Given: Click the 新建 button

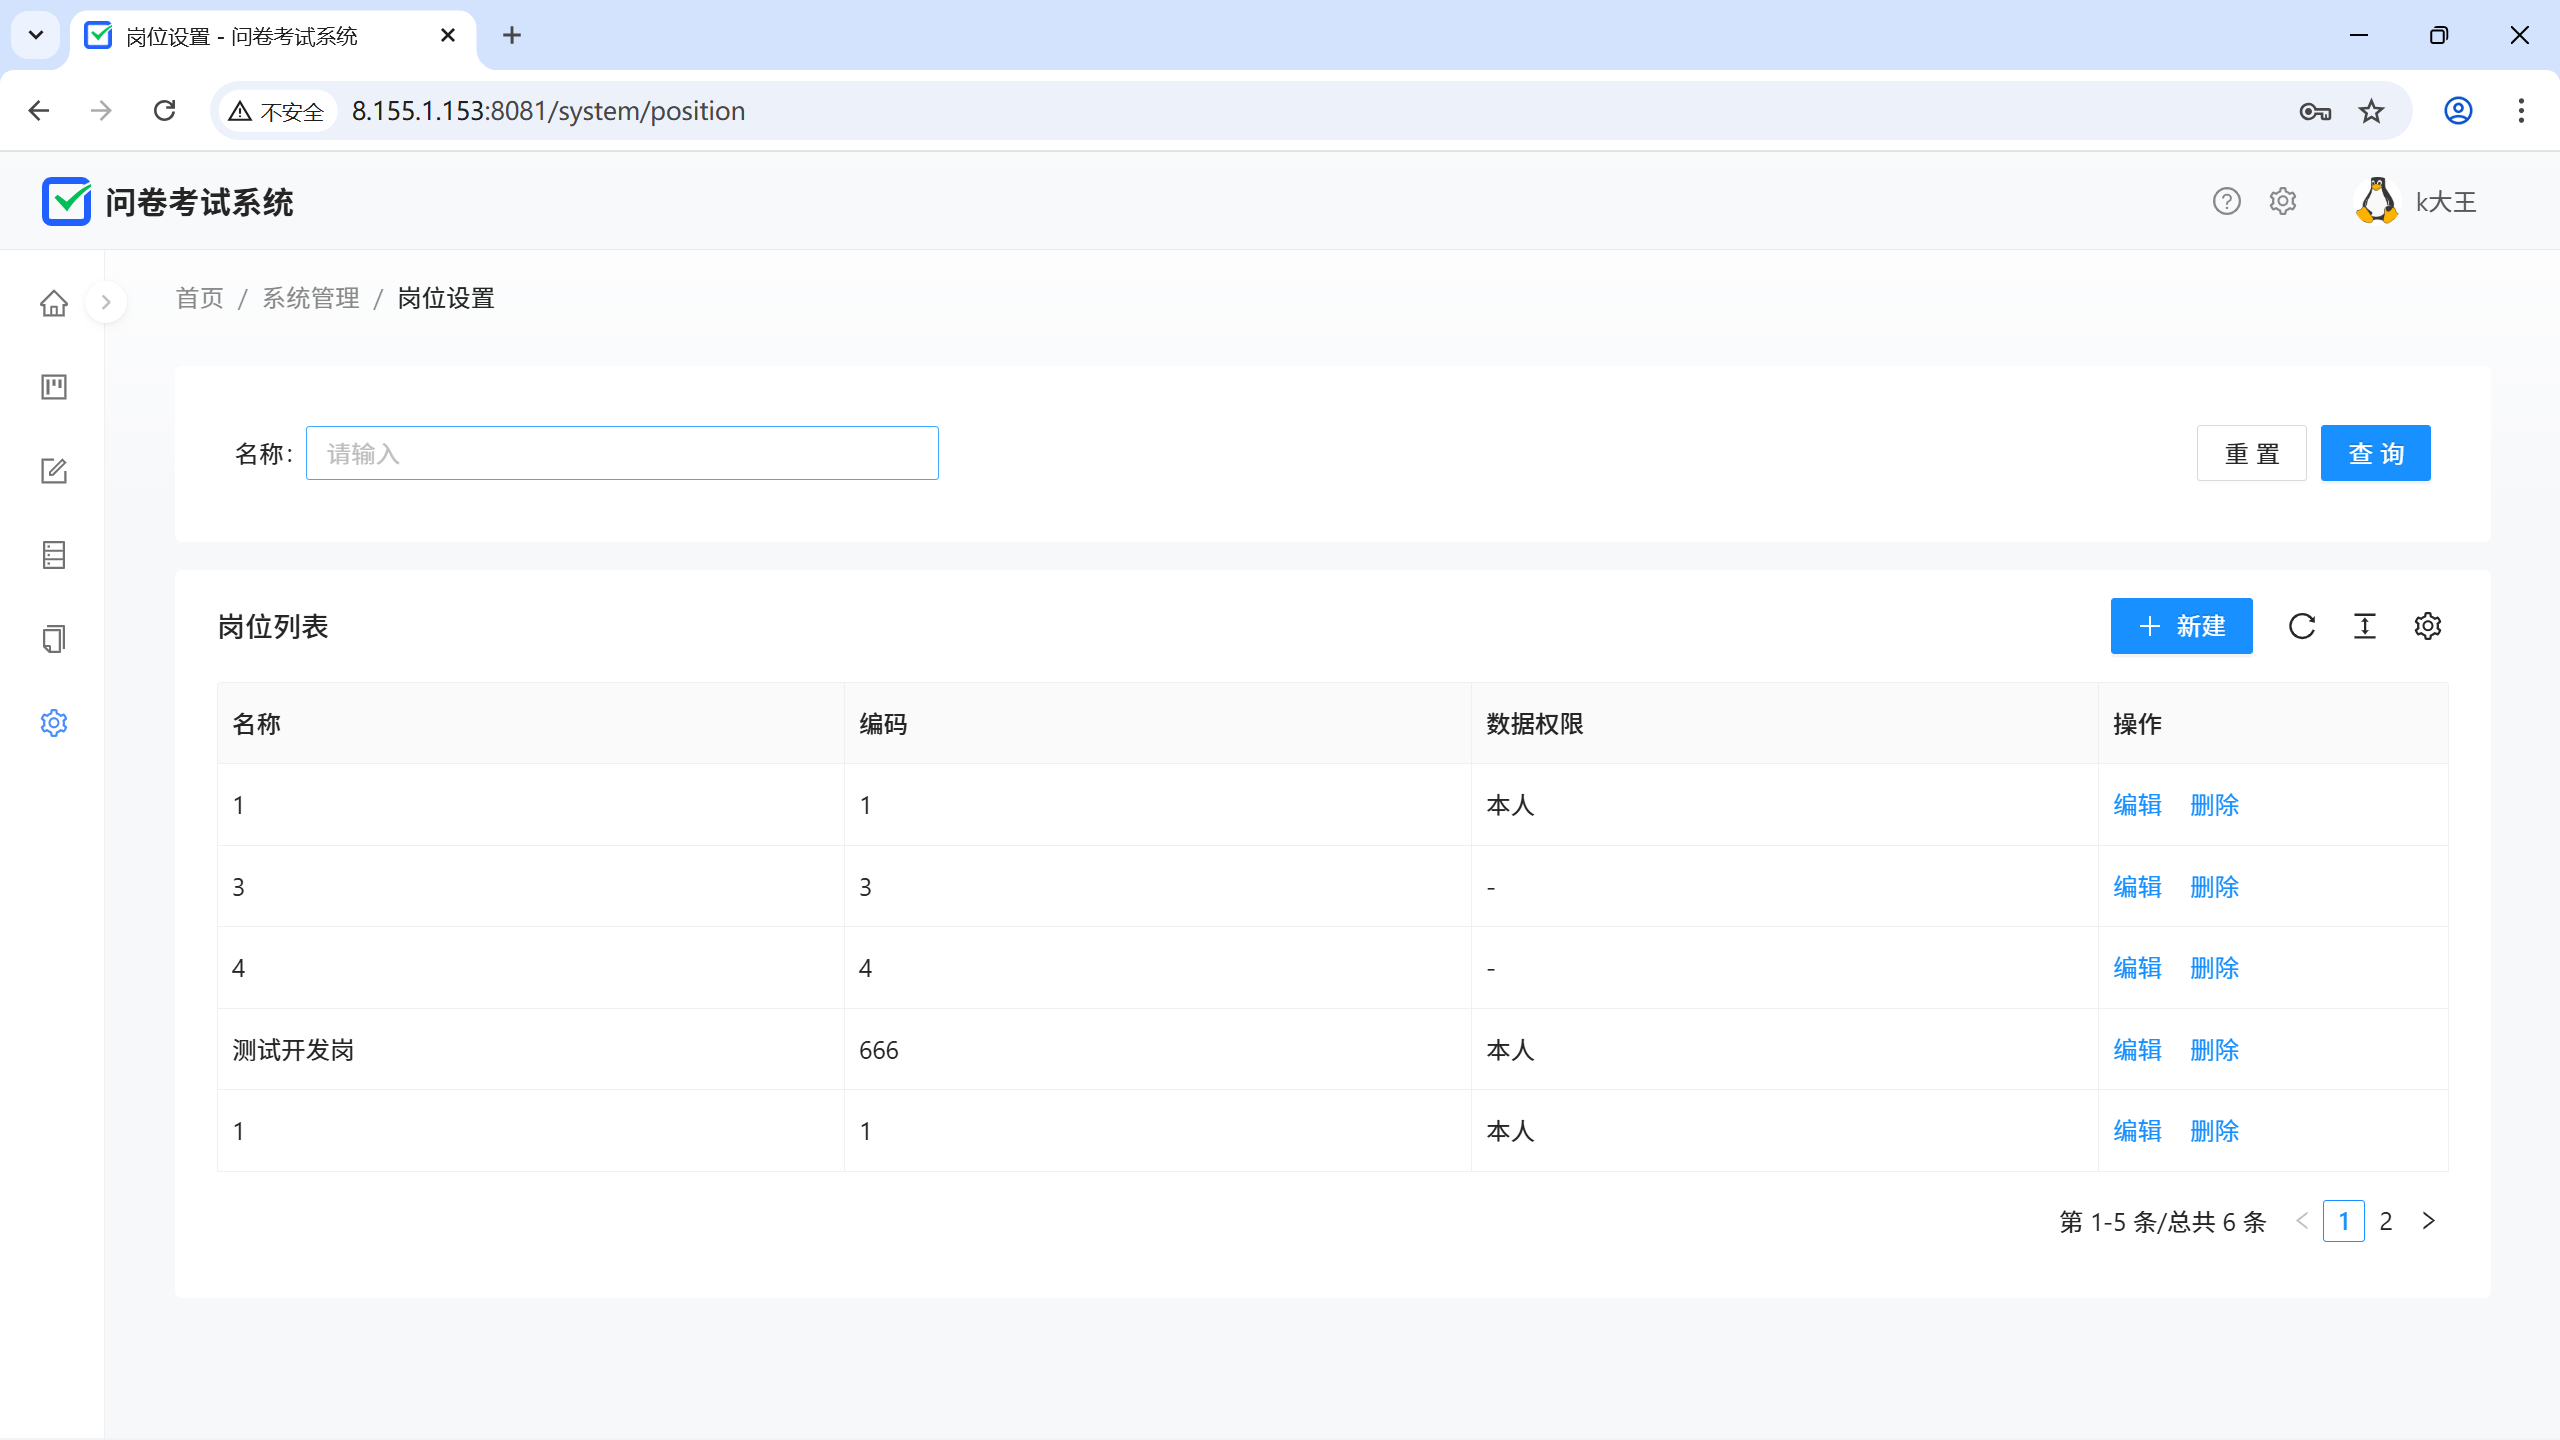Looking at the screenshot, I should point(2181,626).
